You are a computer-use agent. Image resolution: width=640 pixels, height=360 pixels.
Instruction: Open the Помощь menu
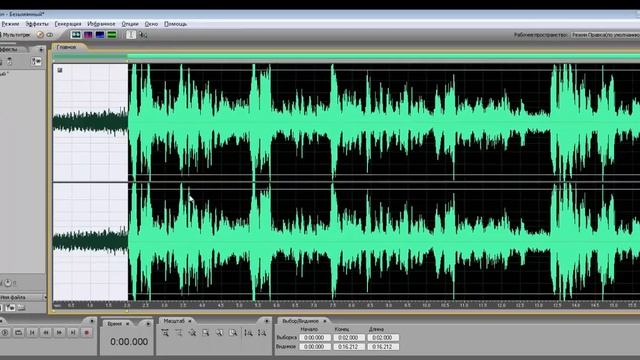[x=176, y=24]
